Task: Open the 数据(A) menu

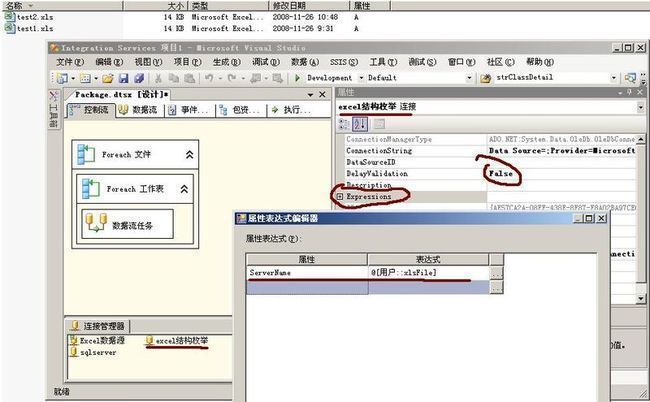Action: click(x=305, y=62)
